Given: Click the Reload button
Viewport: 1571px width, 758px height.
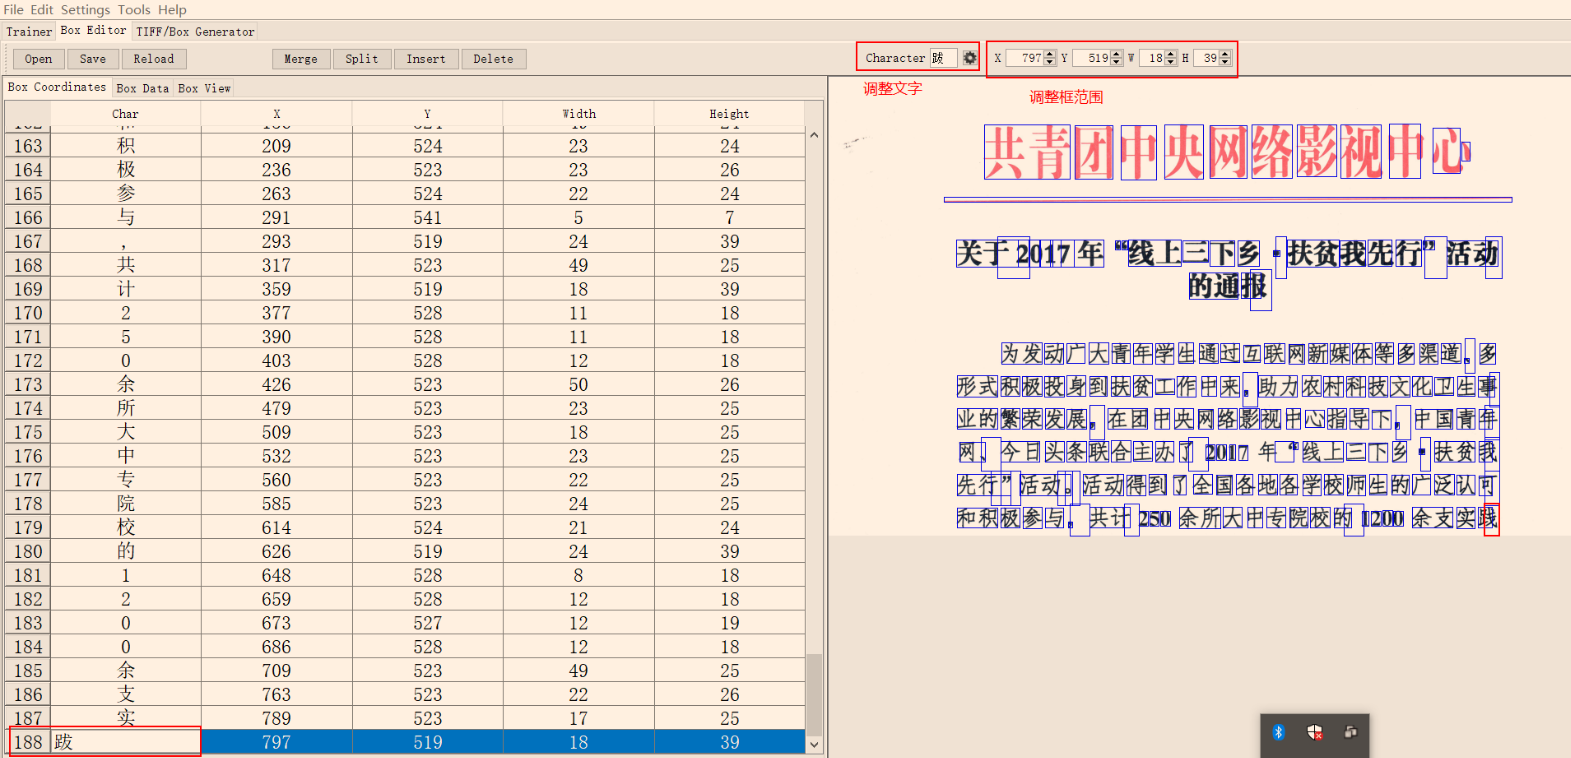Looking at the screenshot, I should tap(154, 59).
